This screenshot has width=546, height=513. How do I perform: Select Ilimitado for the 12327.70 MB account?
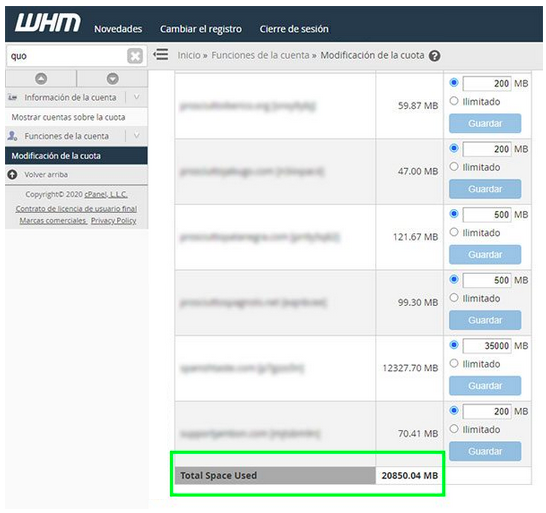tap(454, 363)
